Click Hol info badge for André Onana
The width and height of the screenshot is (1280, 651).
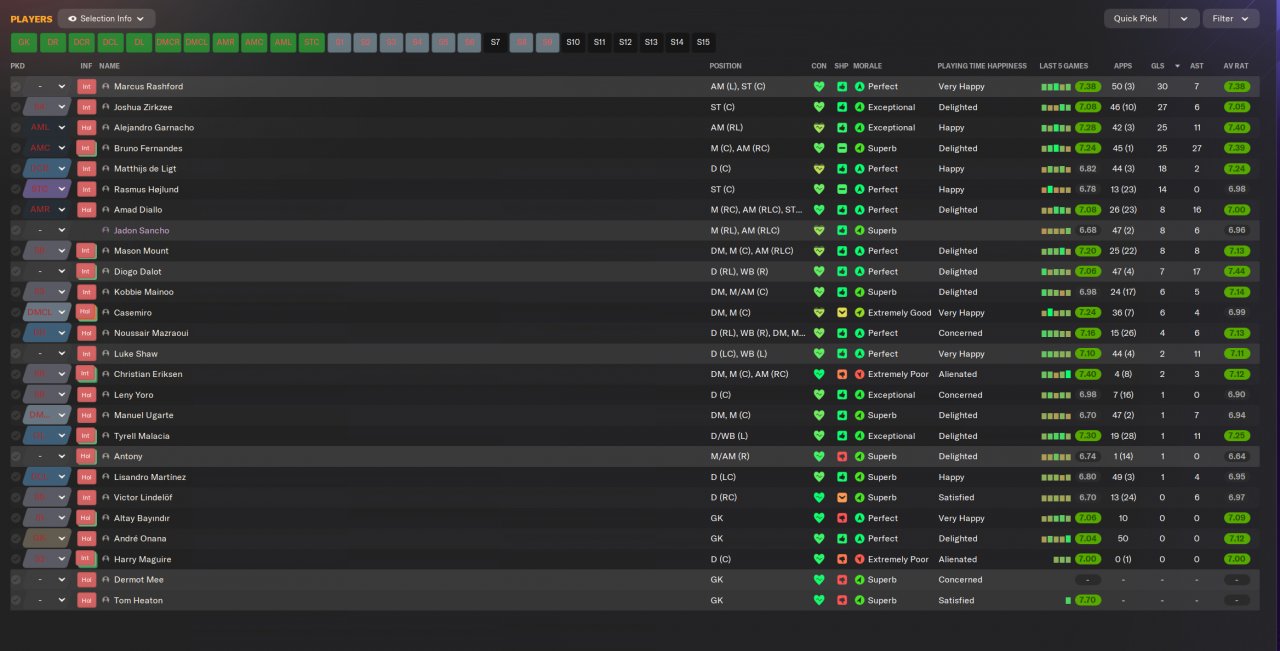[86, 538]
